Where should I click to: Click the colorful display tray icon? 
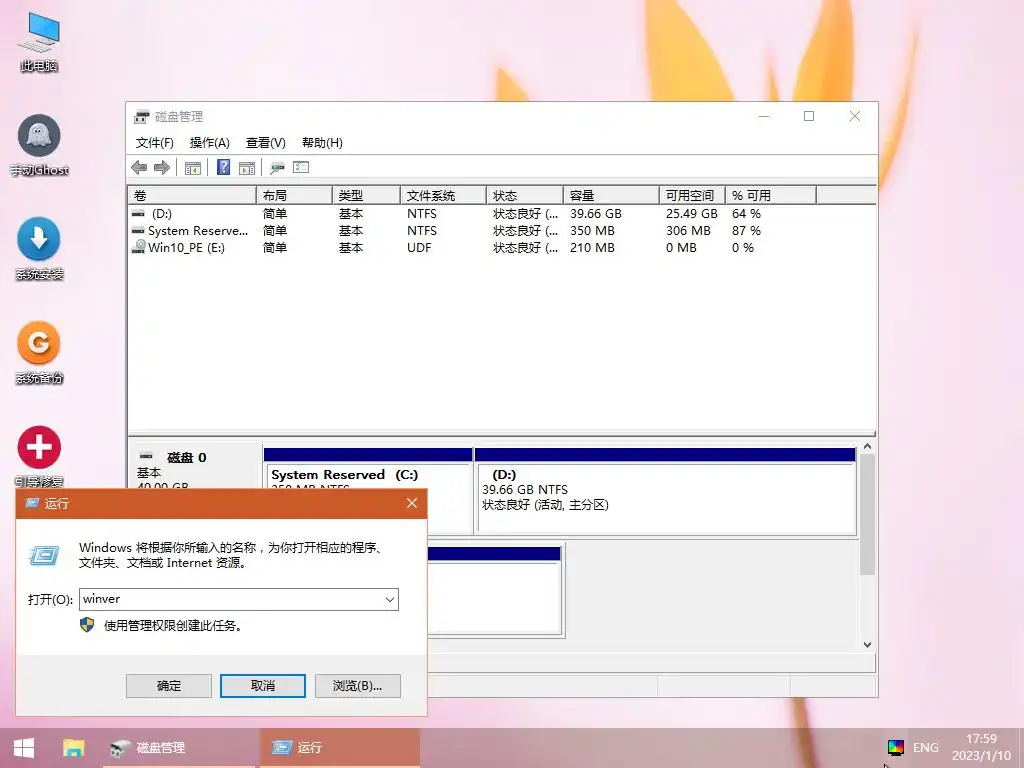click(x=895, y=747)
